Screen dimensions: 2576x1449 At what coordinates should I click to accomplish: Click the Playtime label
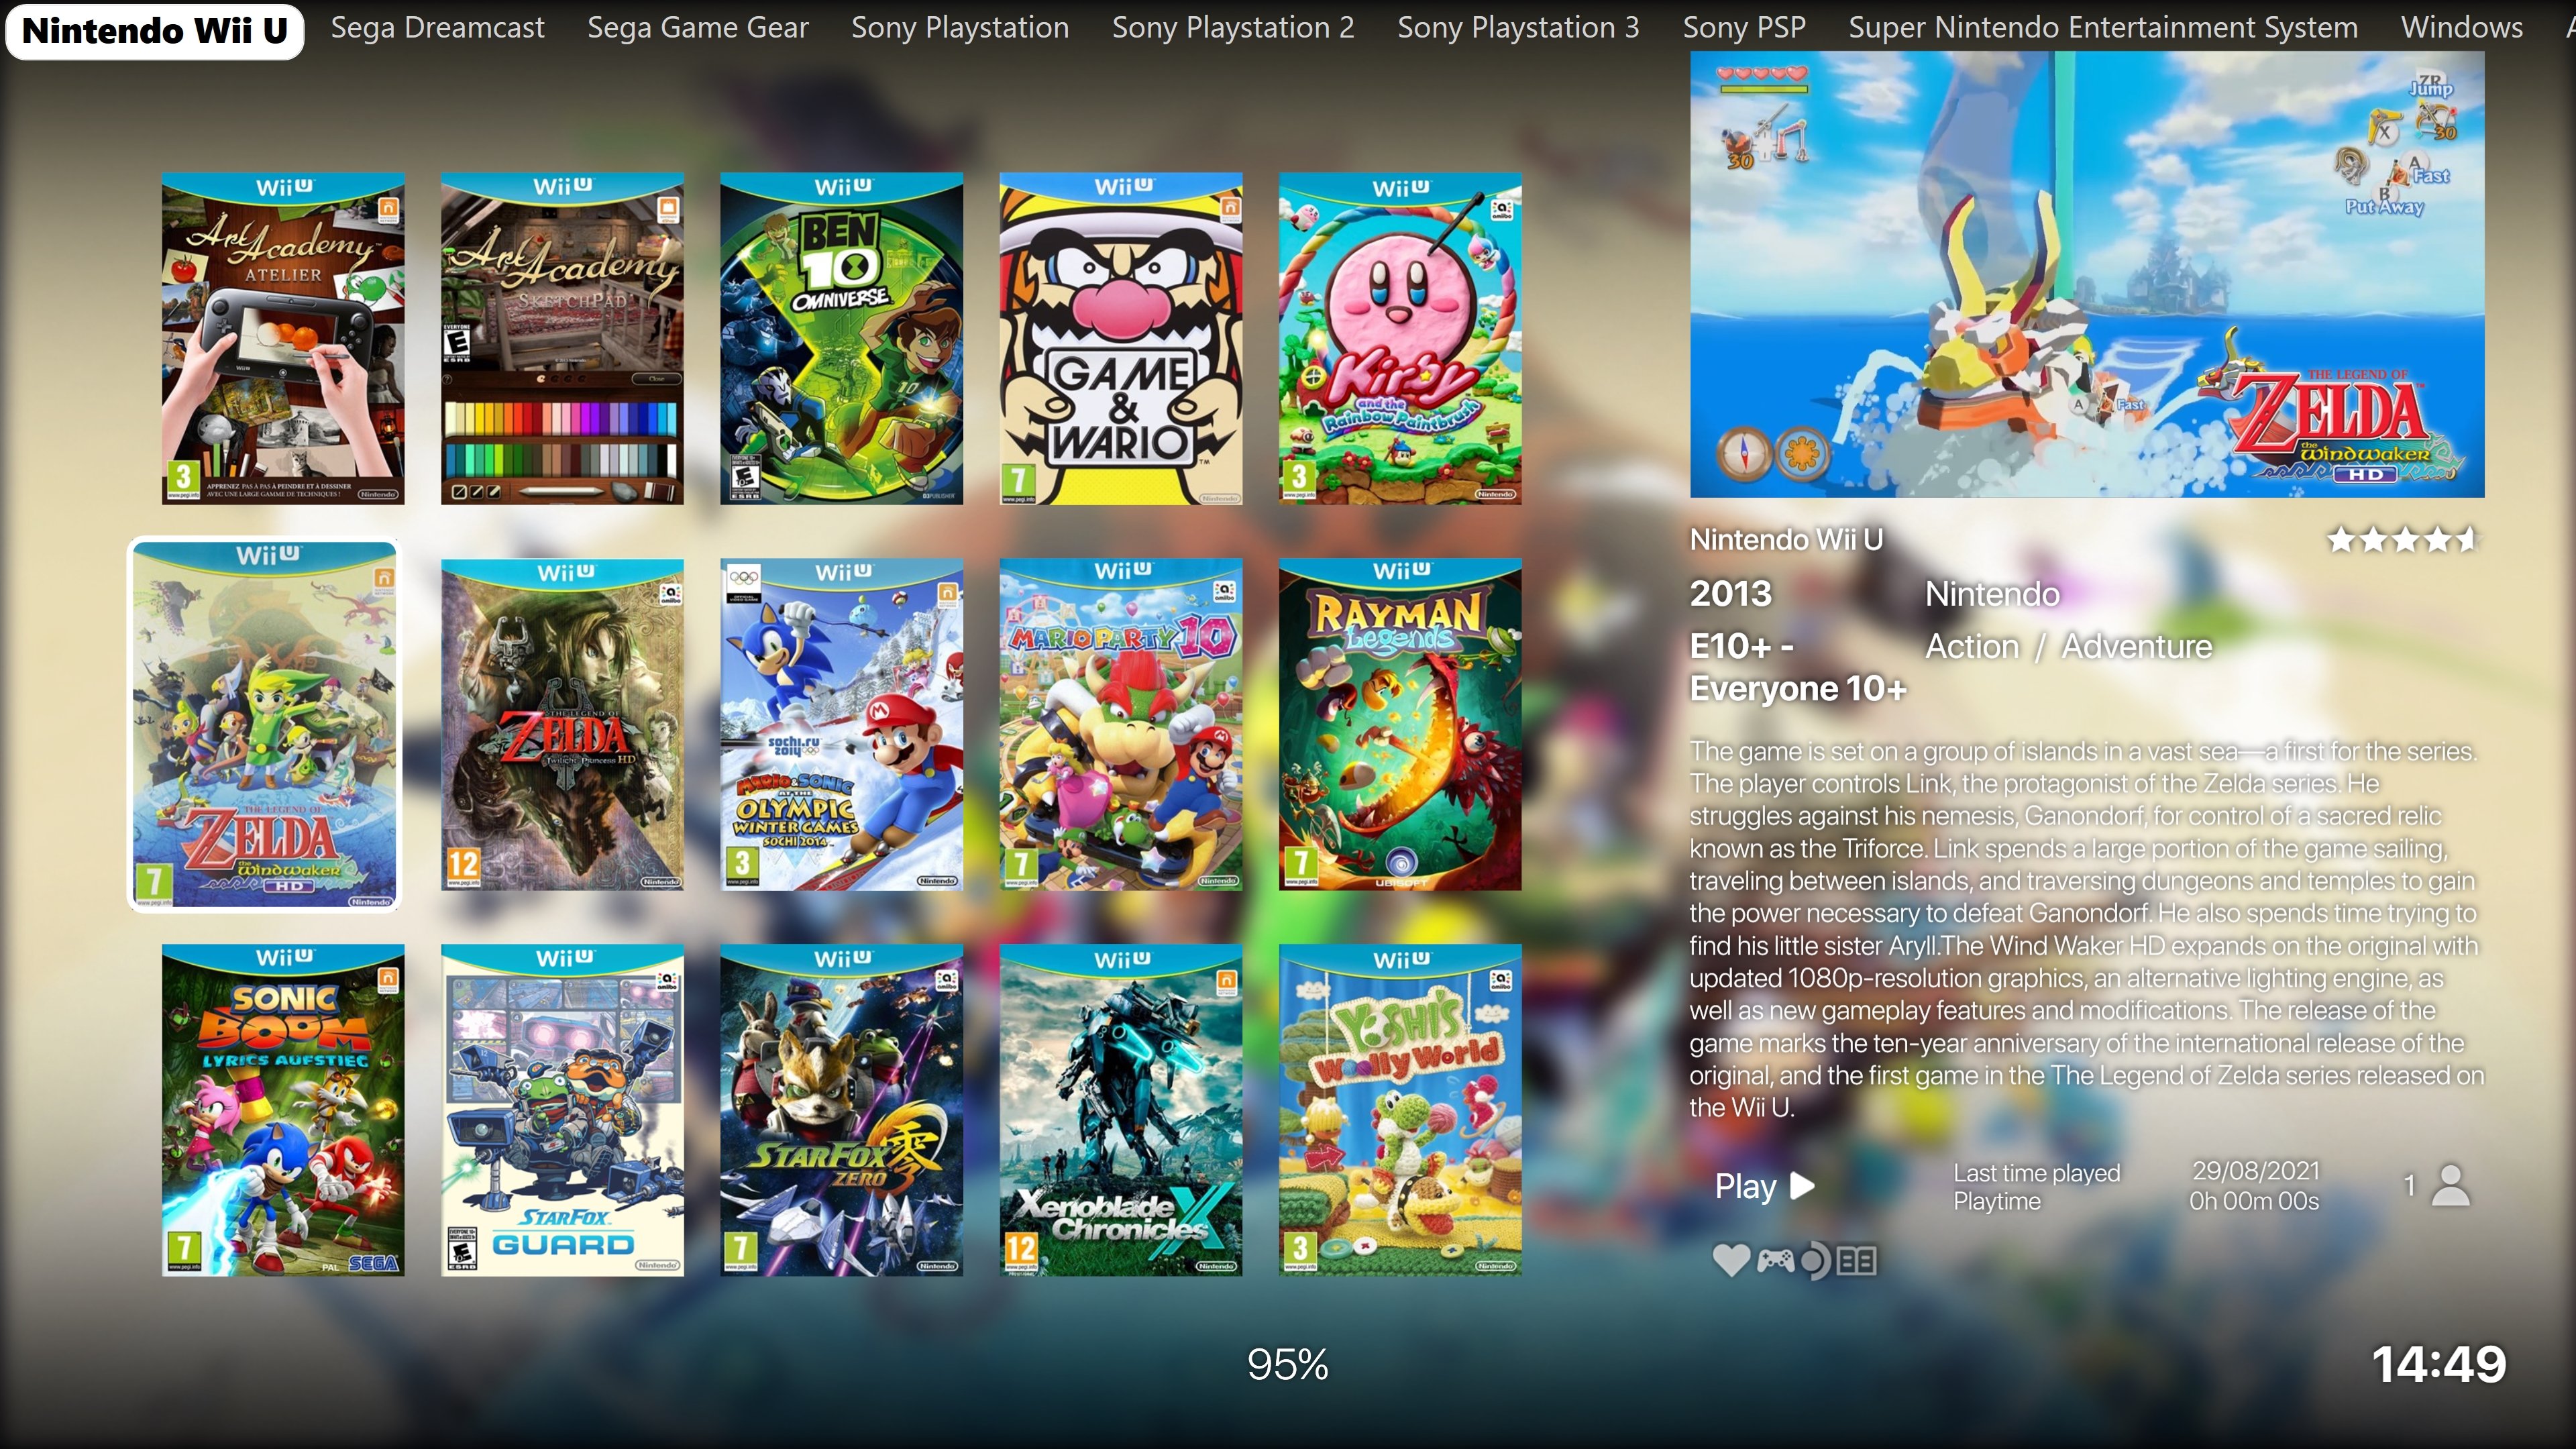tap(1997, 1201)
